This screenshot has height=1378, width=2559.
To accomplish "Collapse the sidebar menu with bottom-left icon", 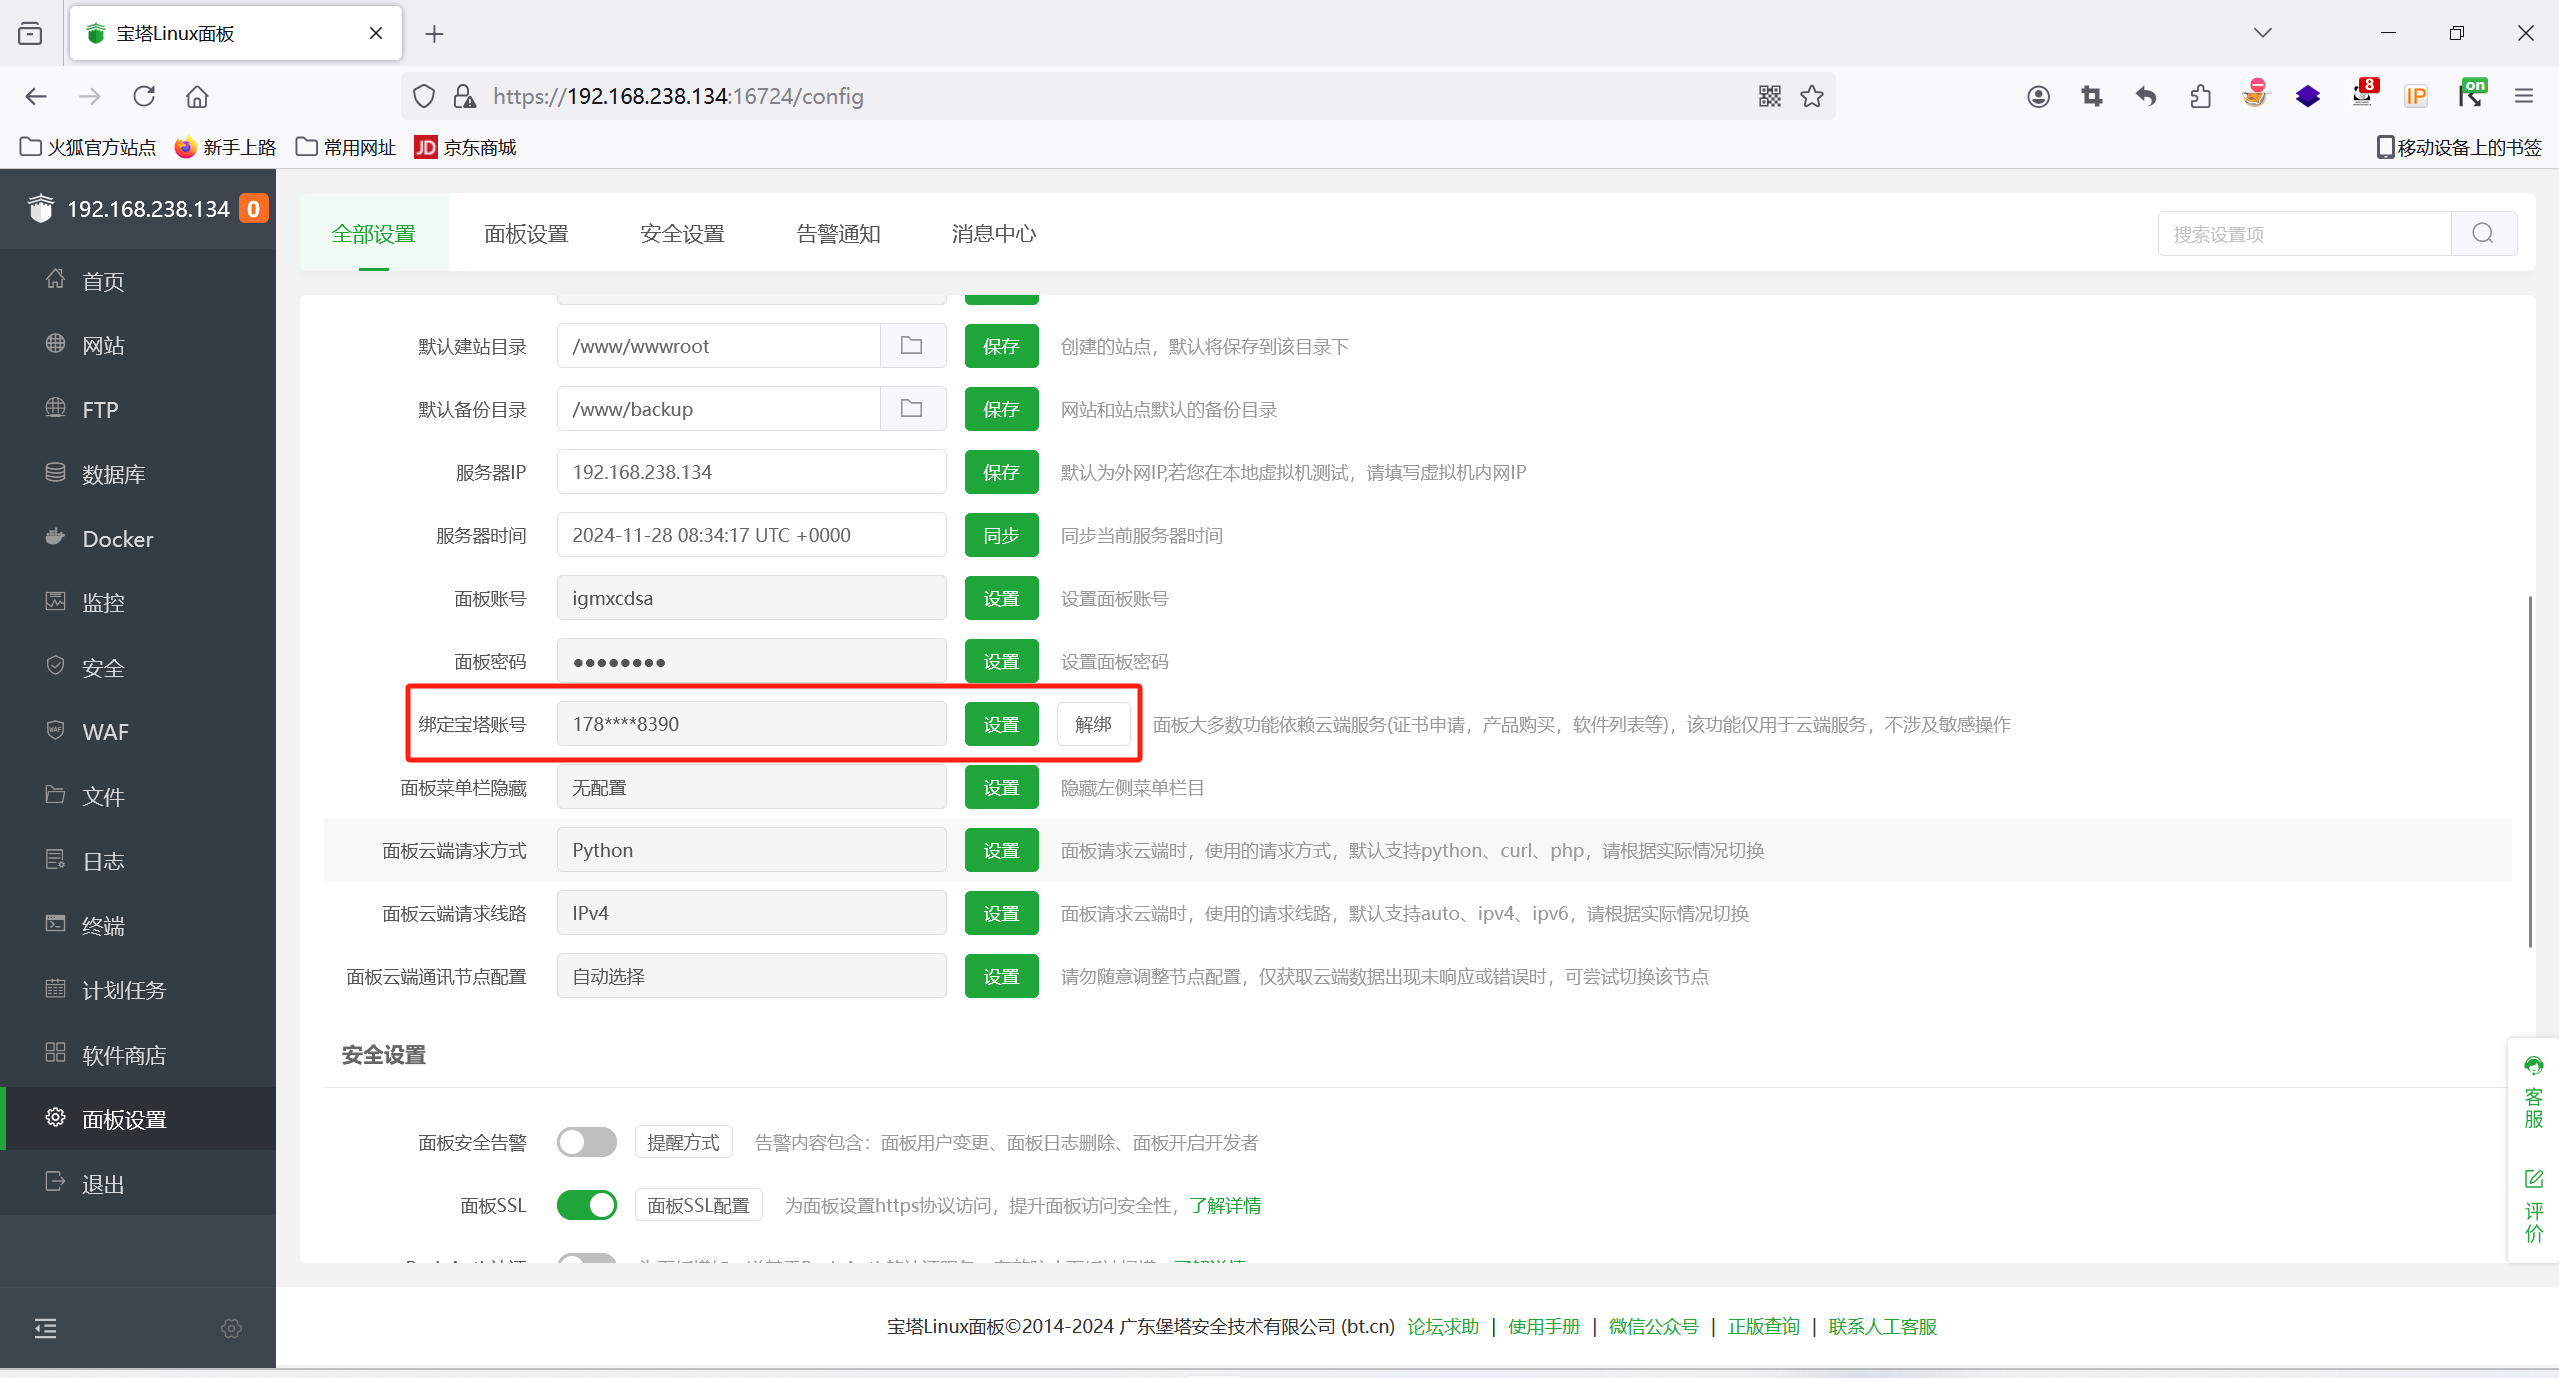I will tap(45, 1328).
